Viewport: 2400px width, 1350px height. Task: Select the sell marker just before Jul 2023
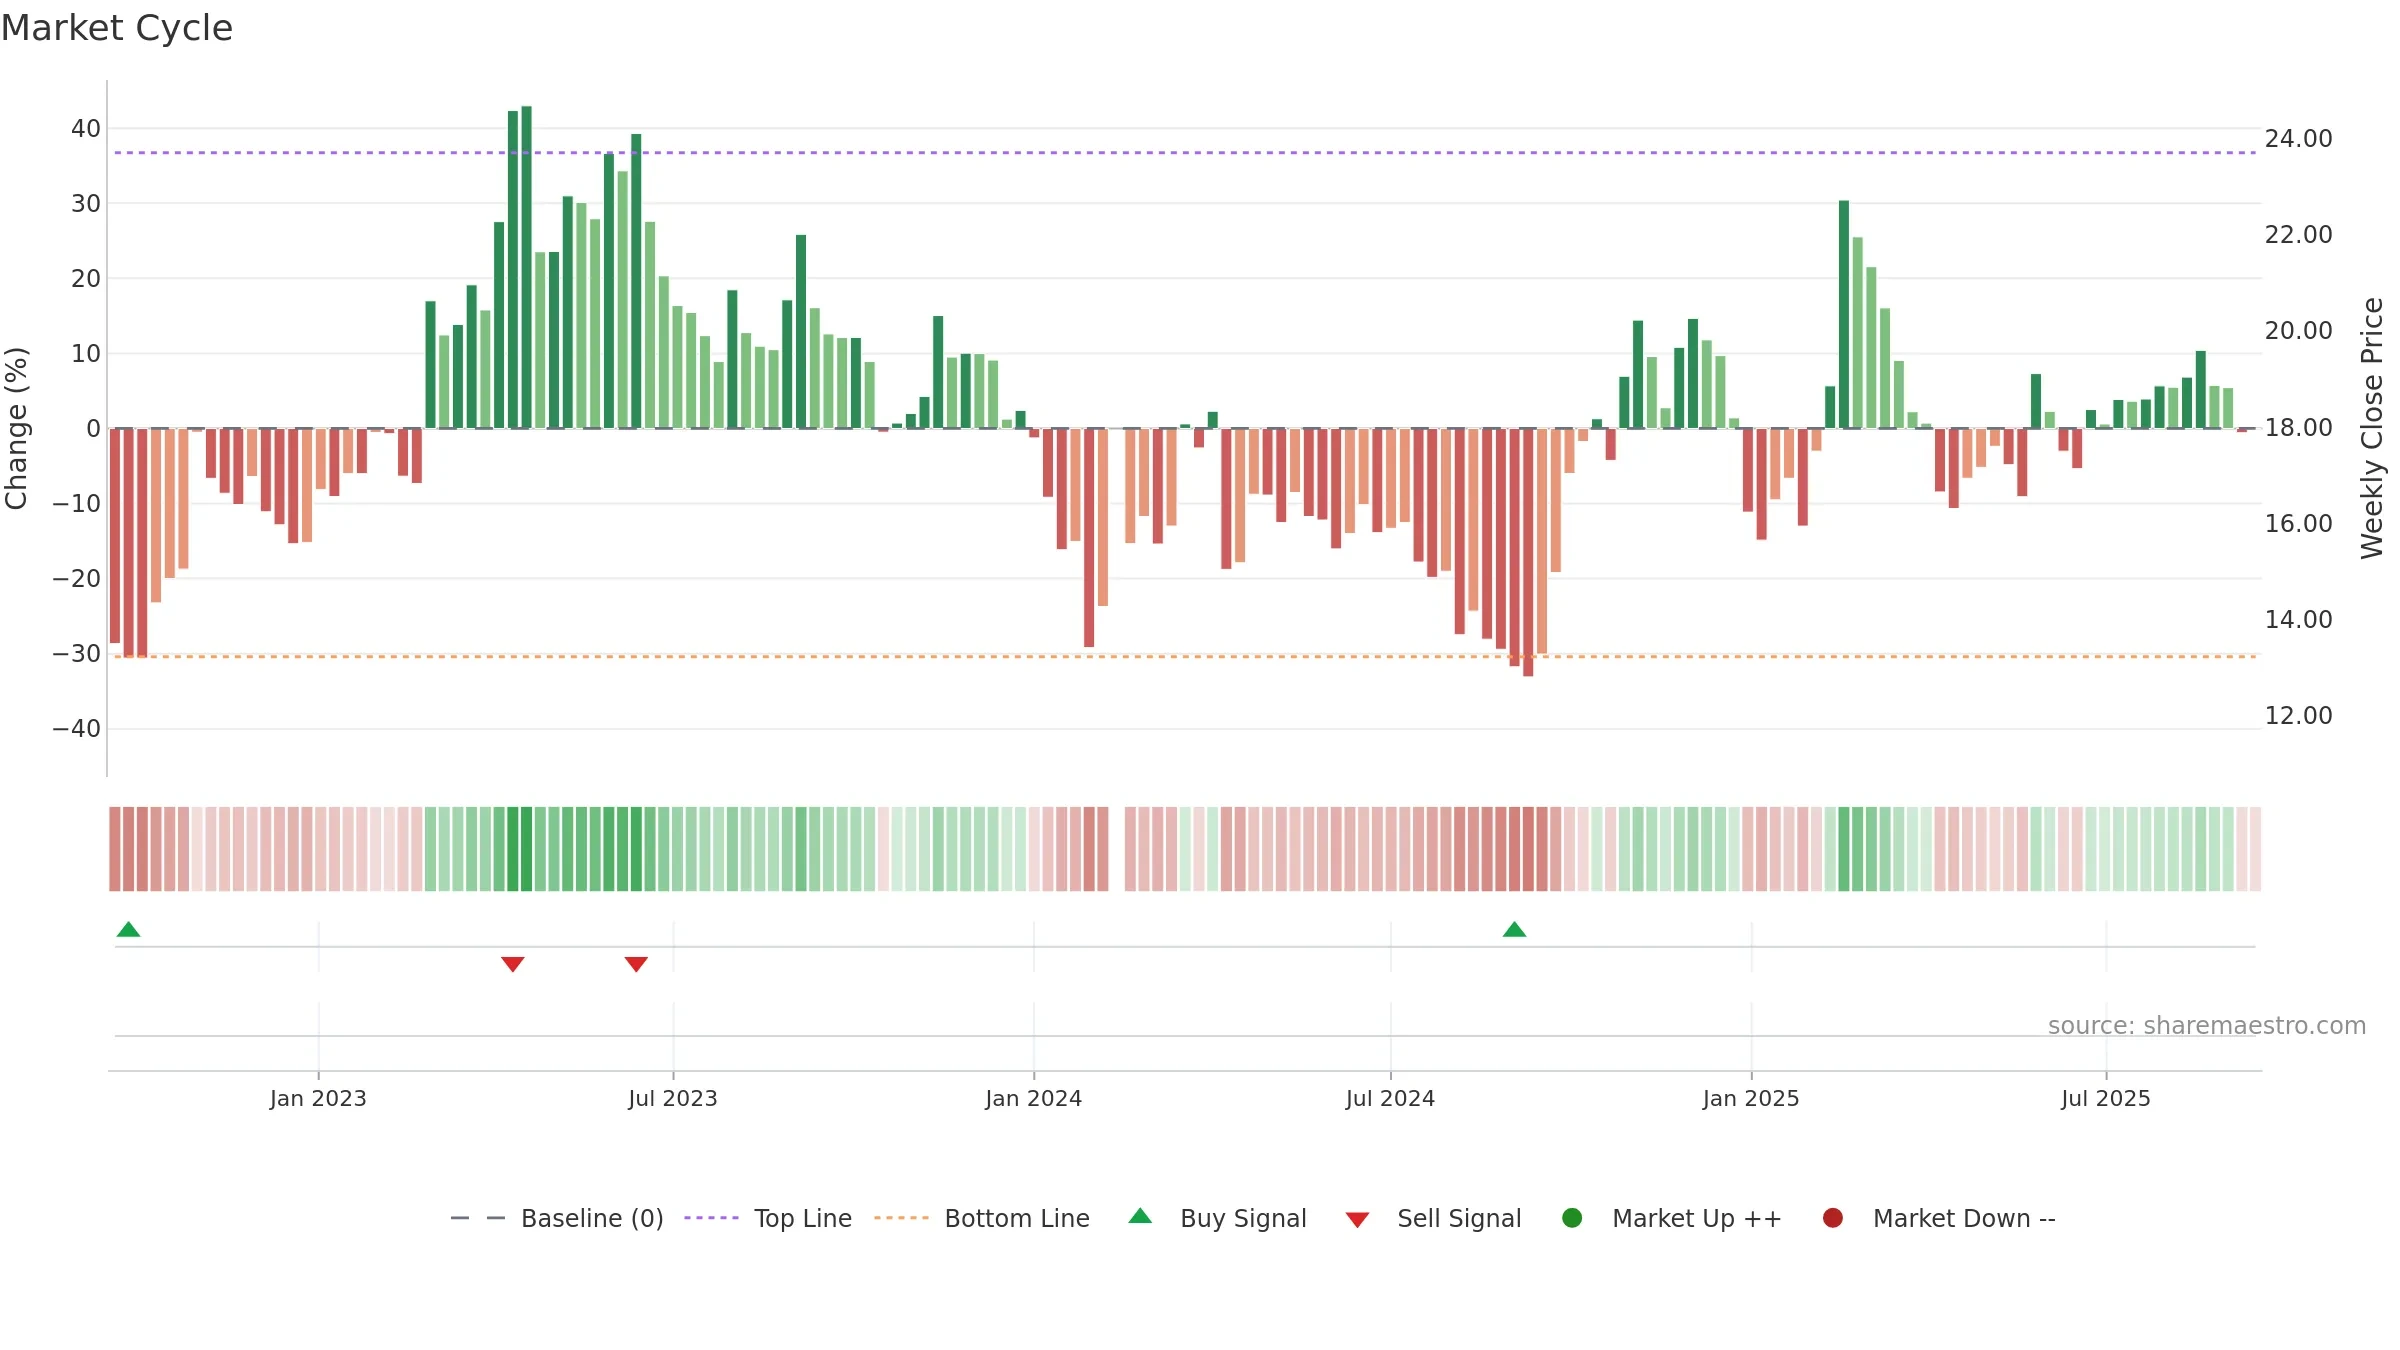(x=636, y=964)
